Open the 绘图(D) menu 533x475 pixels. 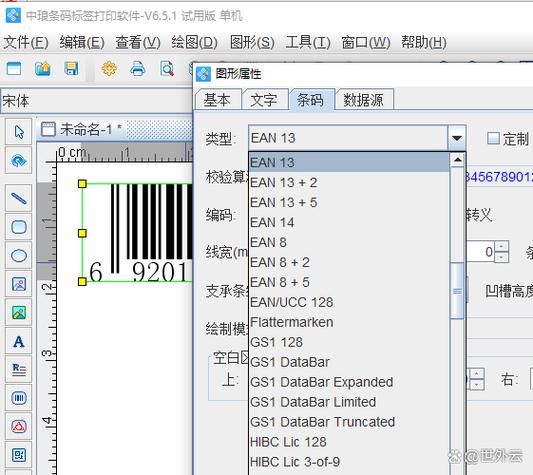click(x=194, y=43)
